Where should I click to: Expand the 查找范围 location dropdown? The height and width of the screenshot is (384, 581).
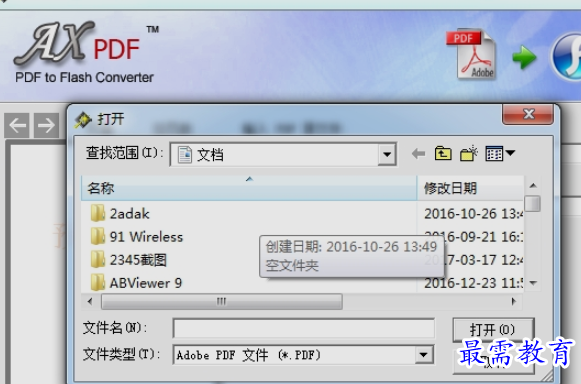[387, 154]
